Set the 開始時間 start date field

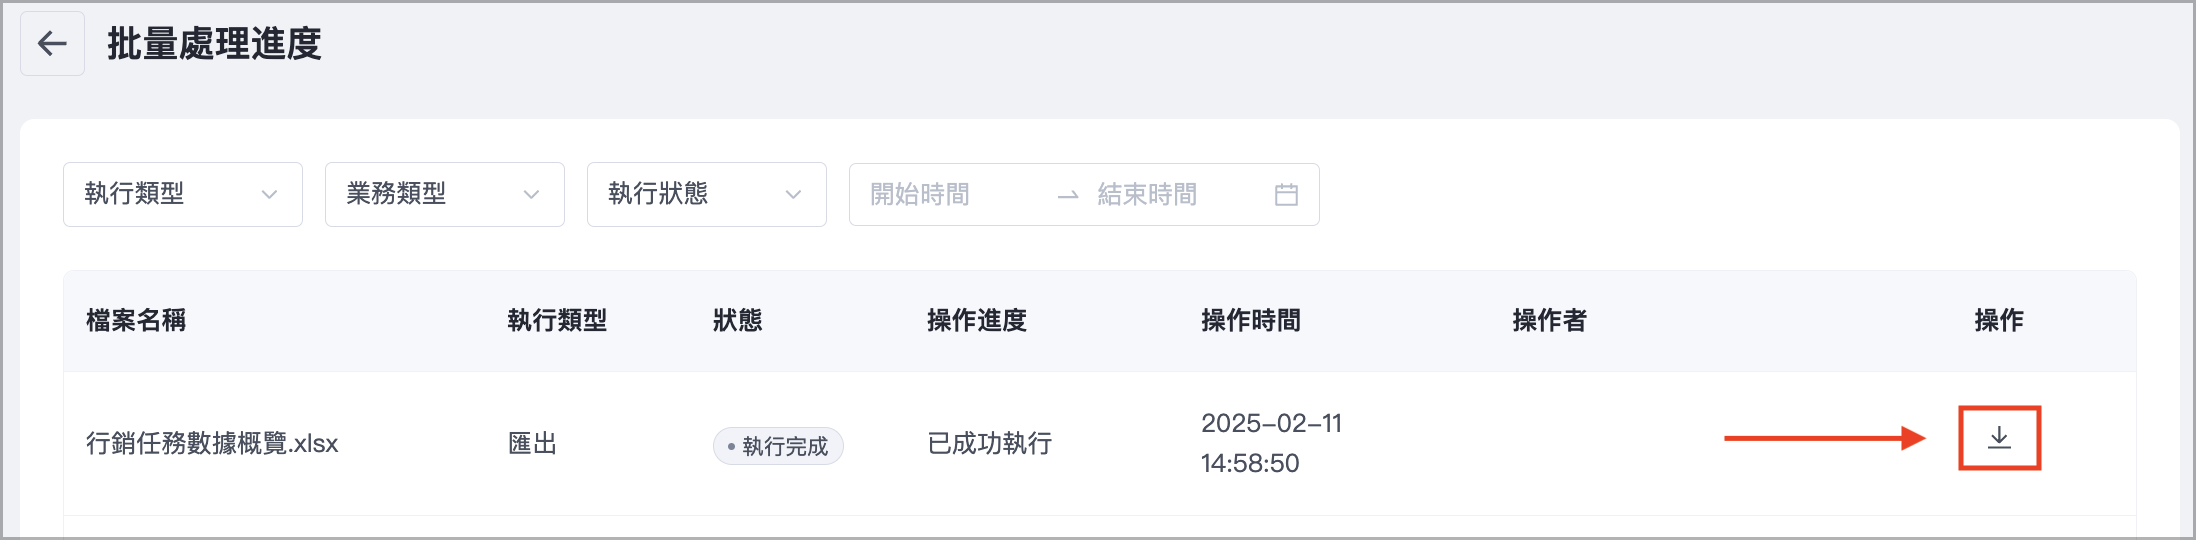click(x=920, y=195)
